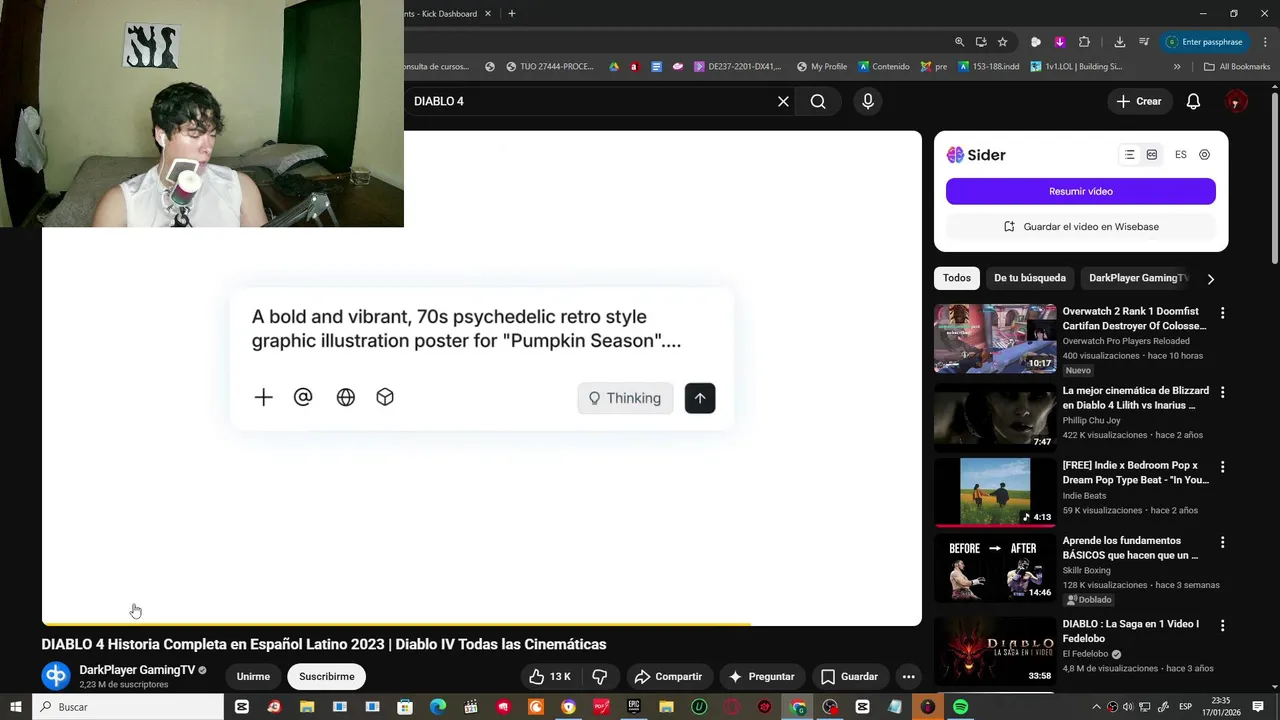The height and width of the screenshot is (720, 1280).
Task: Open Spotify from the taskbar
Action: [x=960, y=707]
